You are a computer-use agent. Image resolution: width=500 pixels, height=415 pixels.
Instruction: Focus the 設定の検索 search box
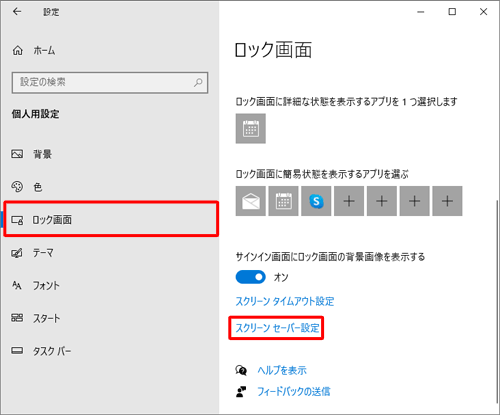click(x=110, y=82)
